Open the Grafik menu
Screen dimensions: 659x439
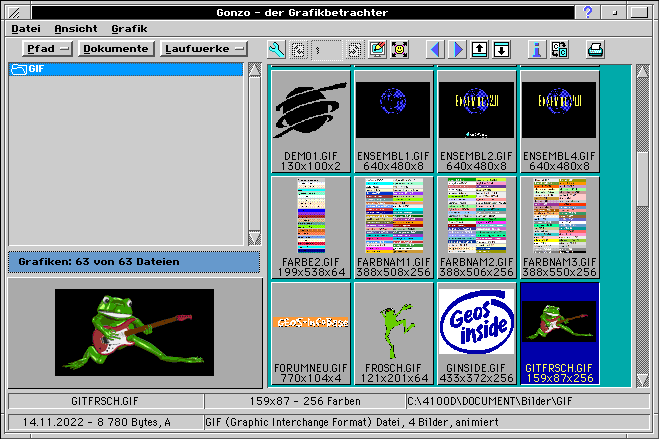tap(129, 29)
